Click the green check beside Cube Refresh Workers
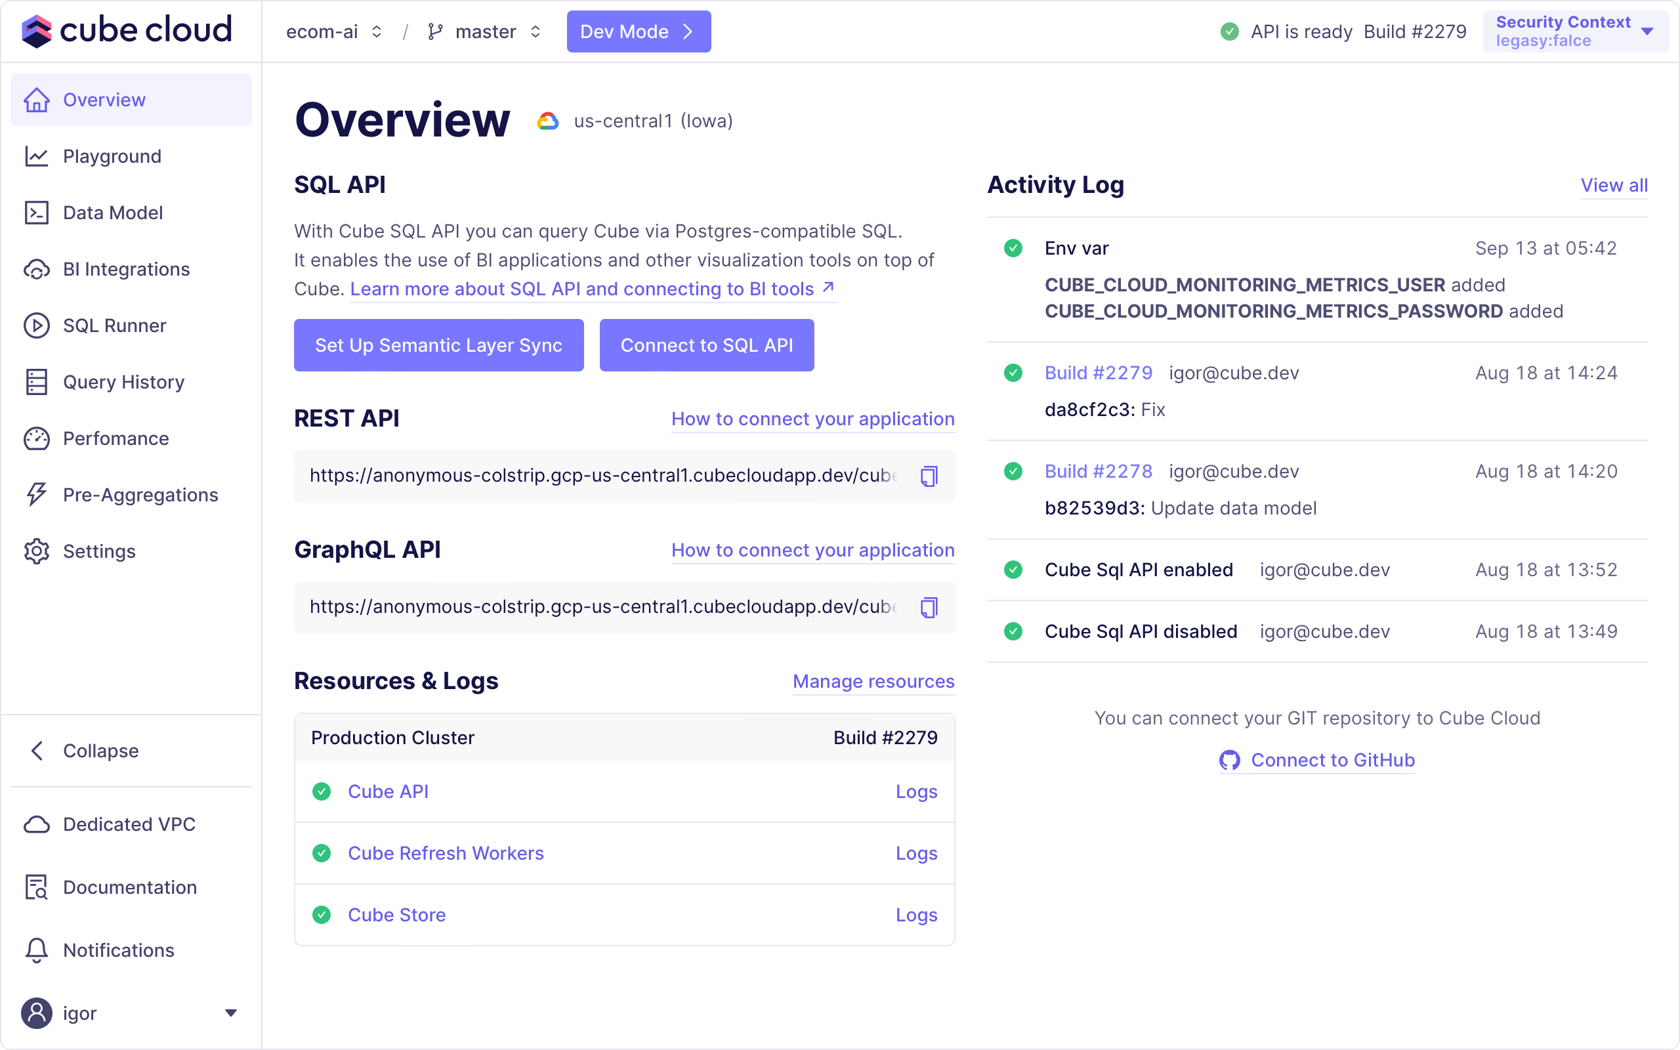This screenshot has height=1050, width=1680. click(x=322, y=854)
